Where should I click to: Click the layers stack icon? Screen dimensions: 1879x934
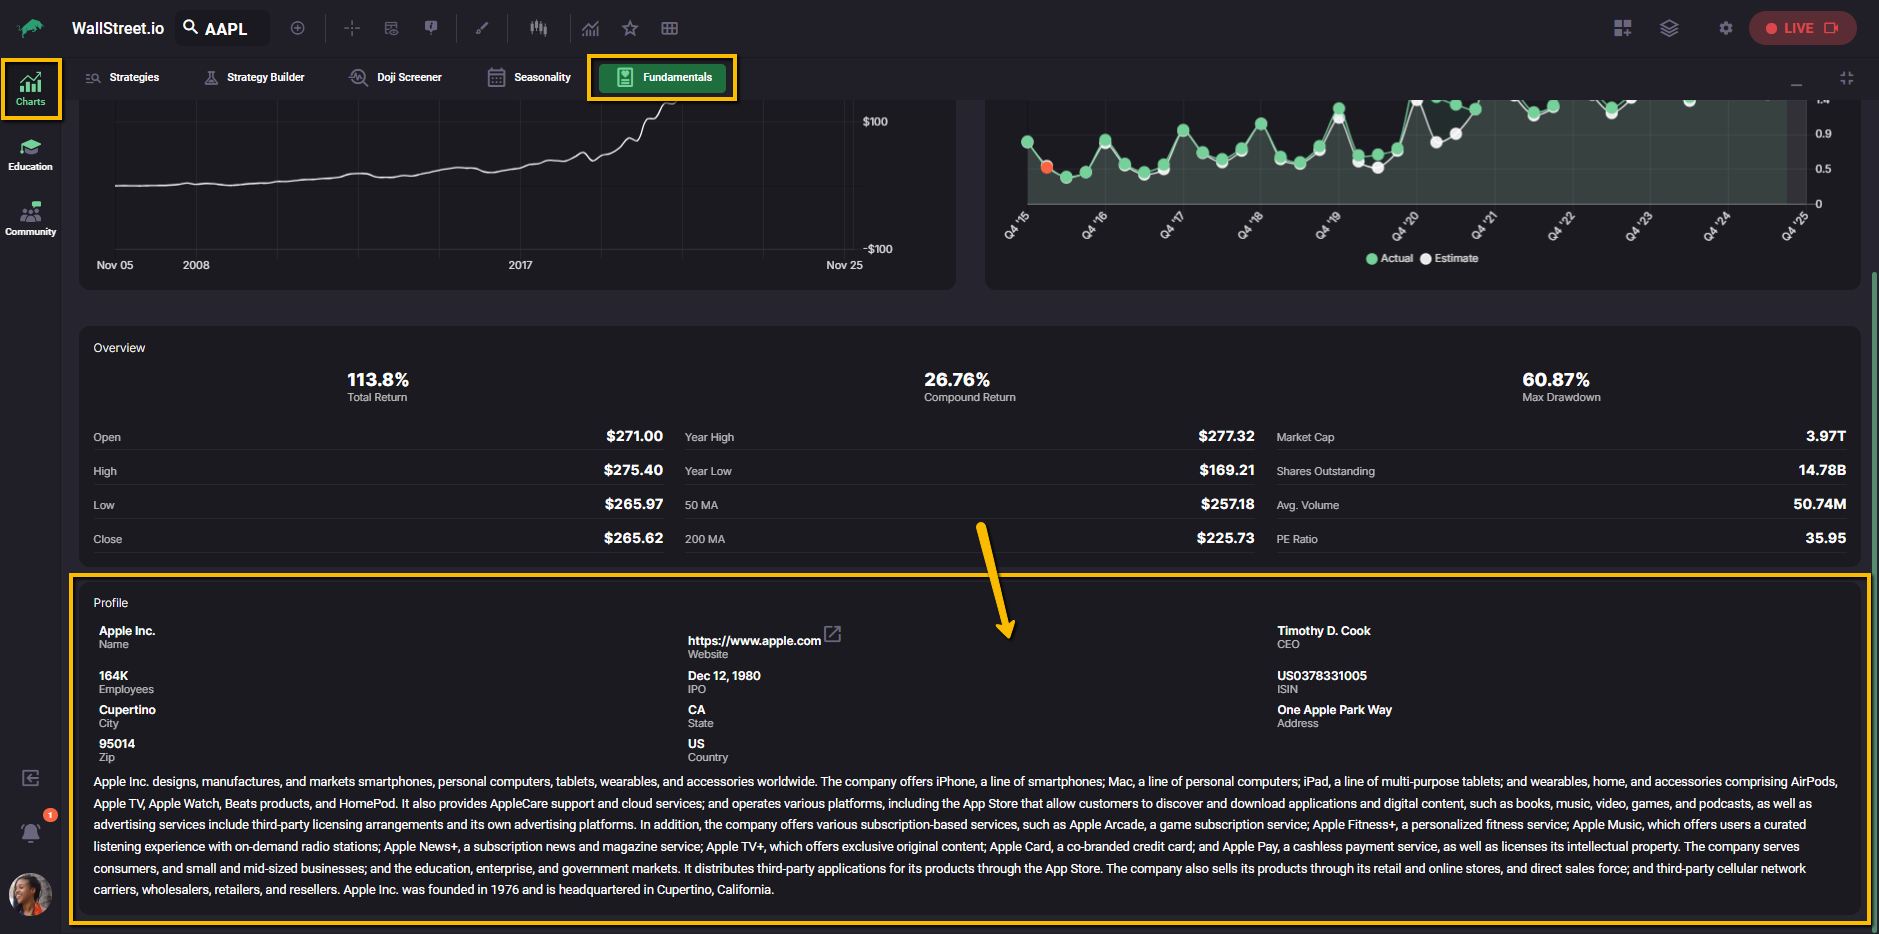(1669, 28)
